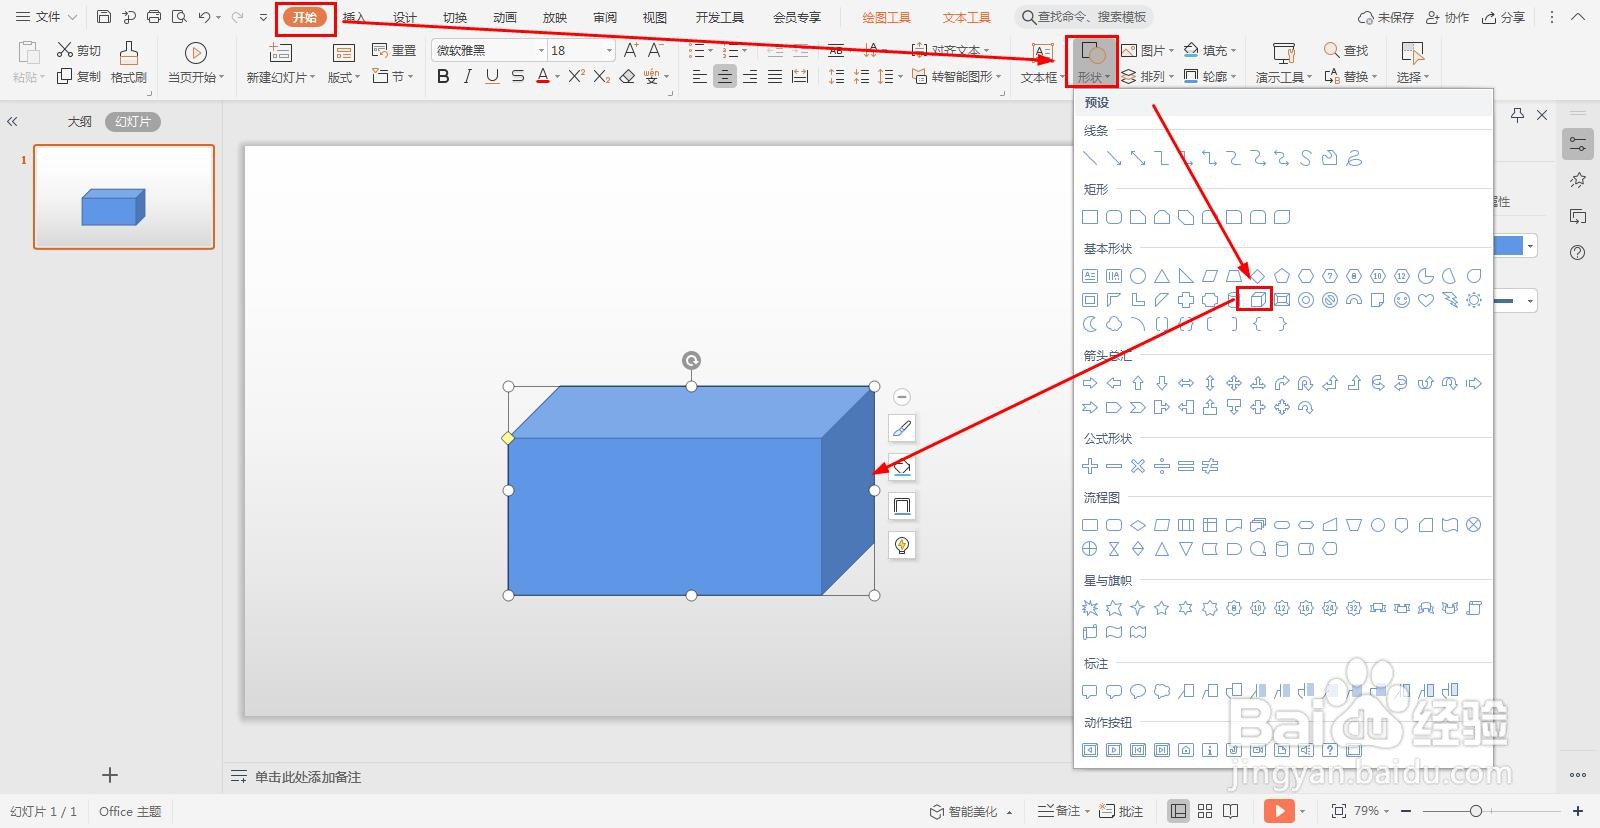This screenshot has width=1600, height=828.
Task: Open the 设计 Design tab
Action: click(x=404, y=17)
